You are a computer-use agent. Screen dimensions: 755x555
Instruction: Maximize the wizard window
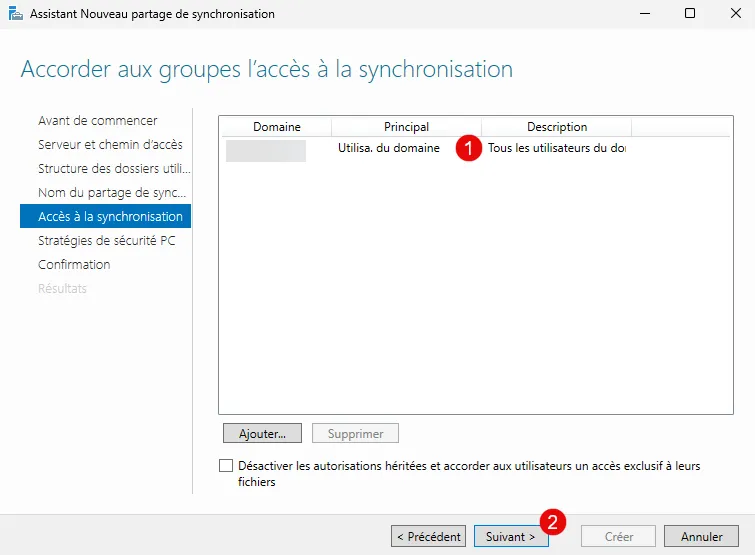(689, 14)
